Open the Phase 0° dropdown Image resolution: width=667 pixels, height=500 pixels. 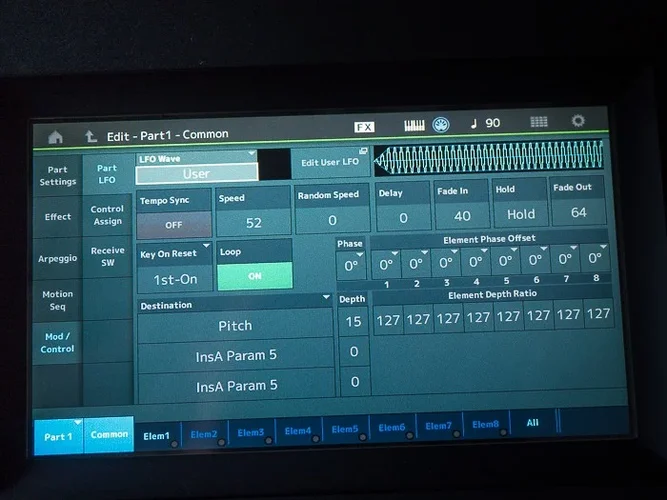[351, 266]
